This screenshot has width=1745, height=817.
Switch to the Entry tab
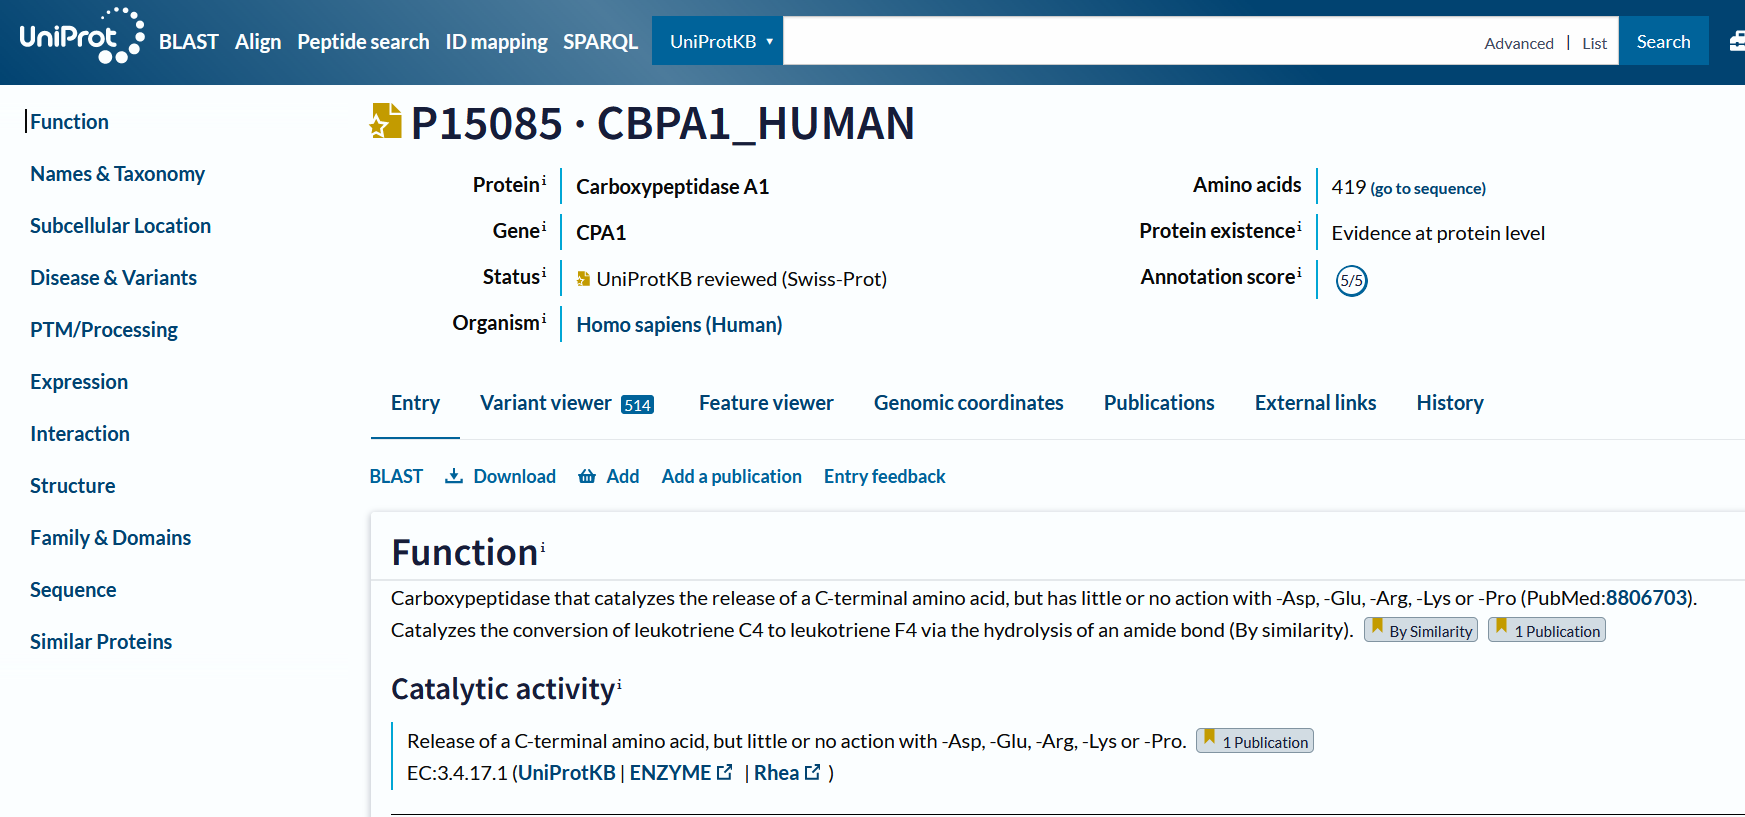pyautogui.click(x=415, y=403)
